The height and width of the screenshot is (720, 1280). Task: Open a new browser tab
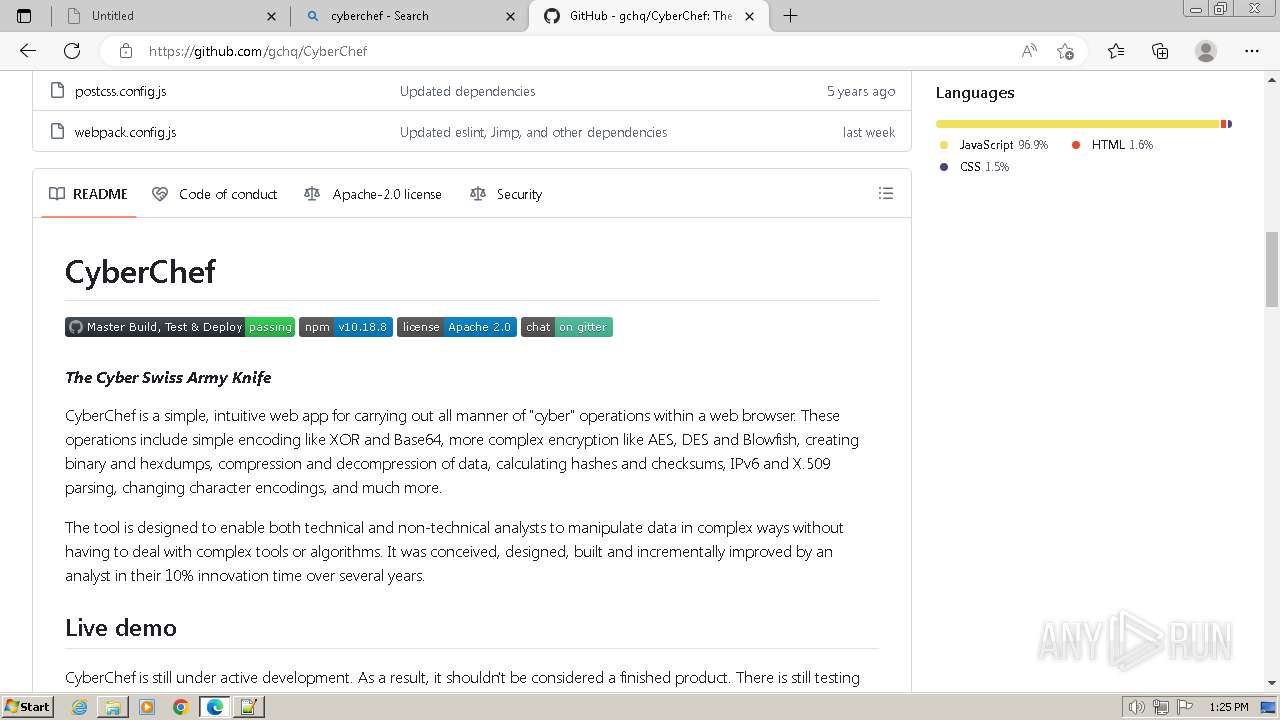[x=790, y=16]
